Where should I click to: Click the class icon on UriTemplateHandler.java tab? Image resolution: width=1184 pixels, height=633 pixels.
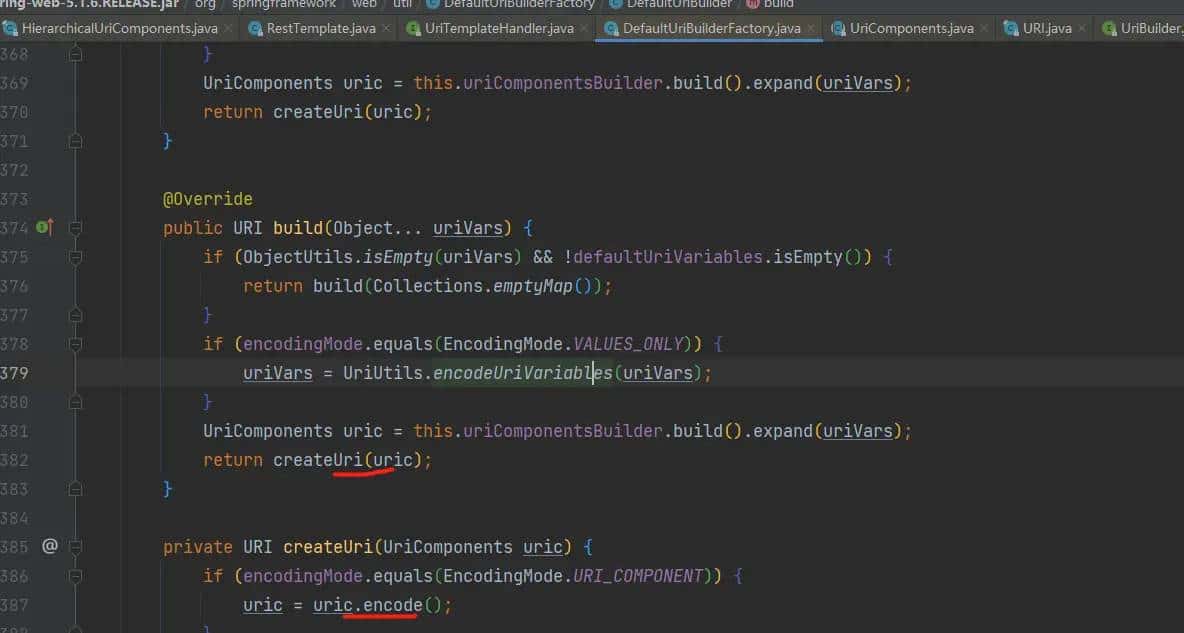tap(413, 28)
